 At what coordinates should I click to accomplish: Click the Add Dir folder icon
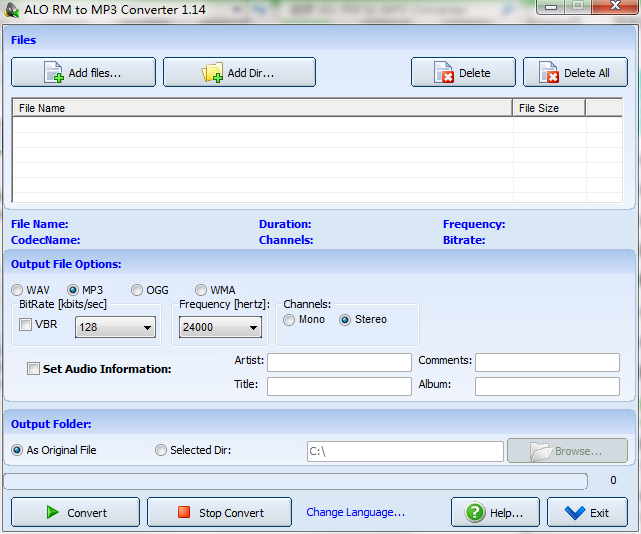pyautogui.click(x=212, y=72)
